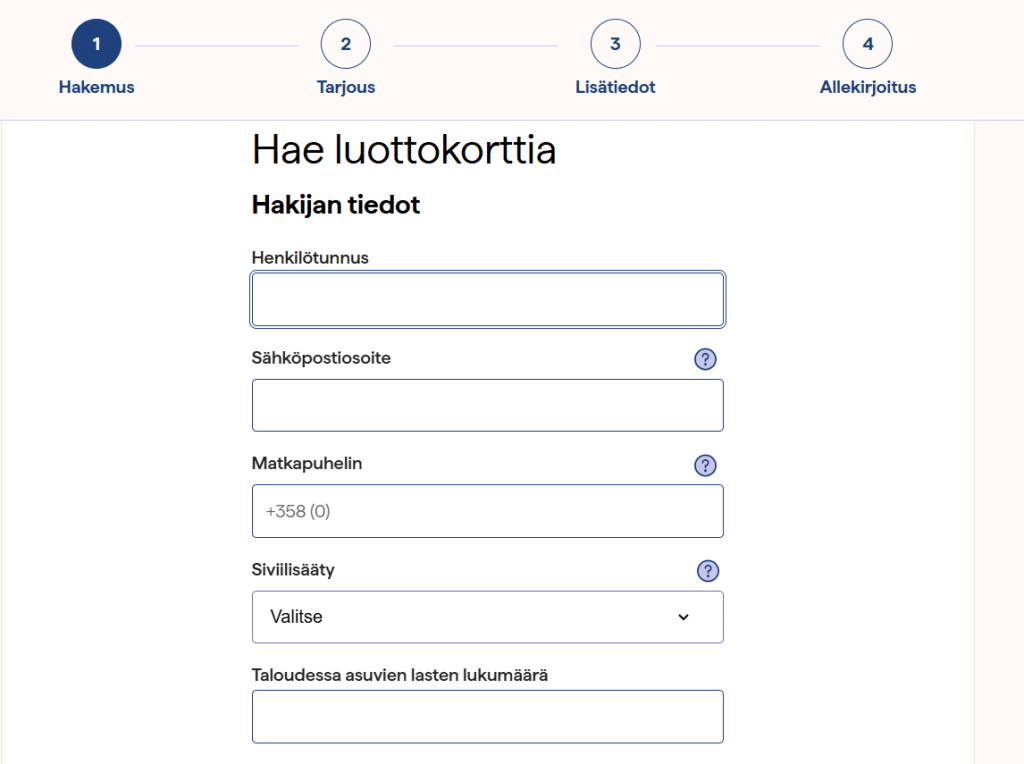1024x764 pixels.
Task: Jump to the step 4 circle
Action: (867, 44)
